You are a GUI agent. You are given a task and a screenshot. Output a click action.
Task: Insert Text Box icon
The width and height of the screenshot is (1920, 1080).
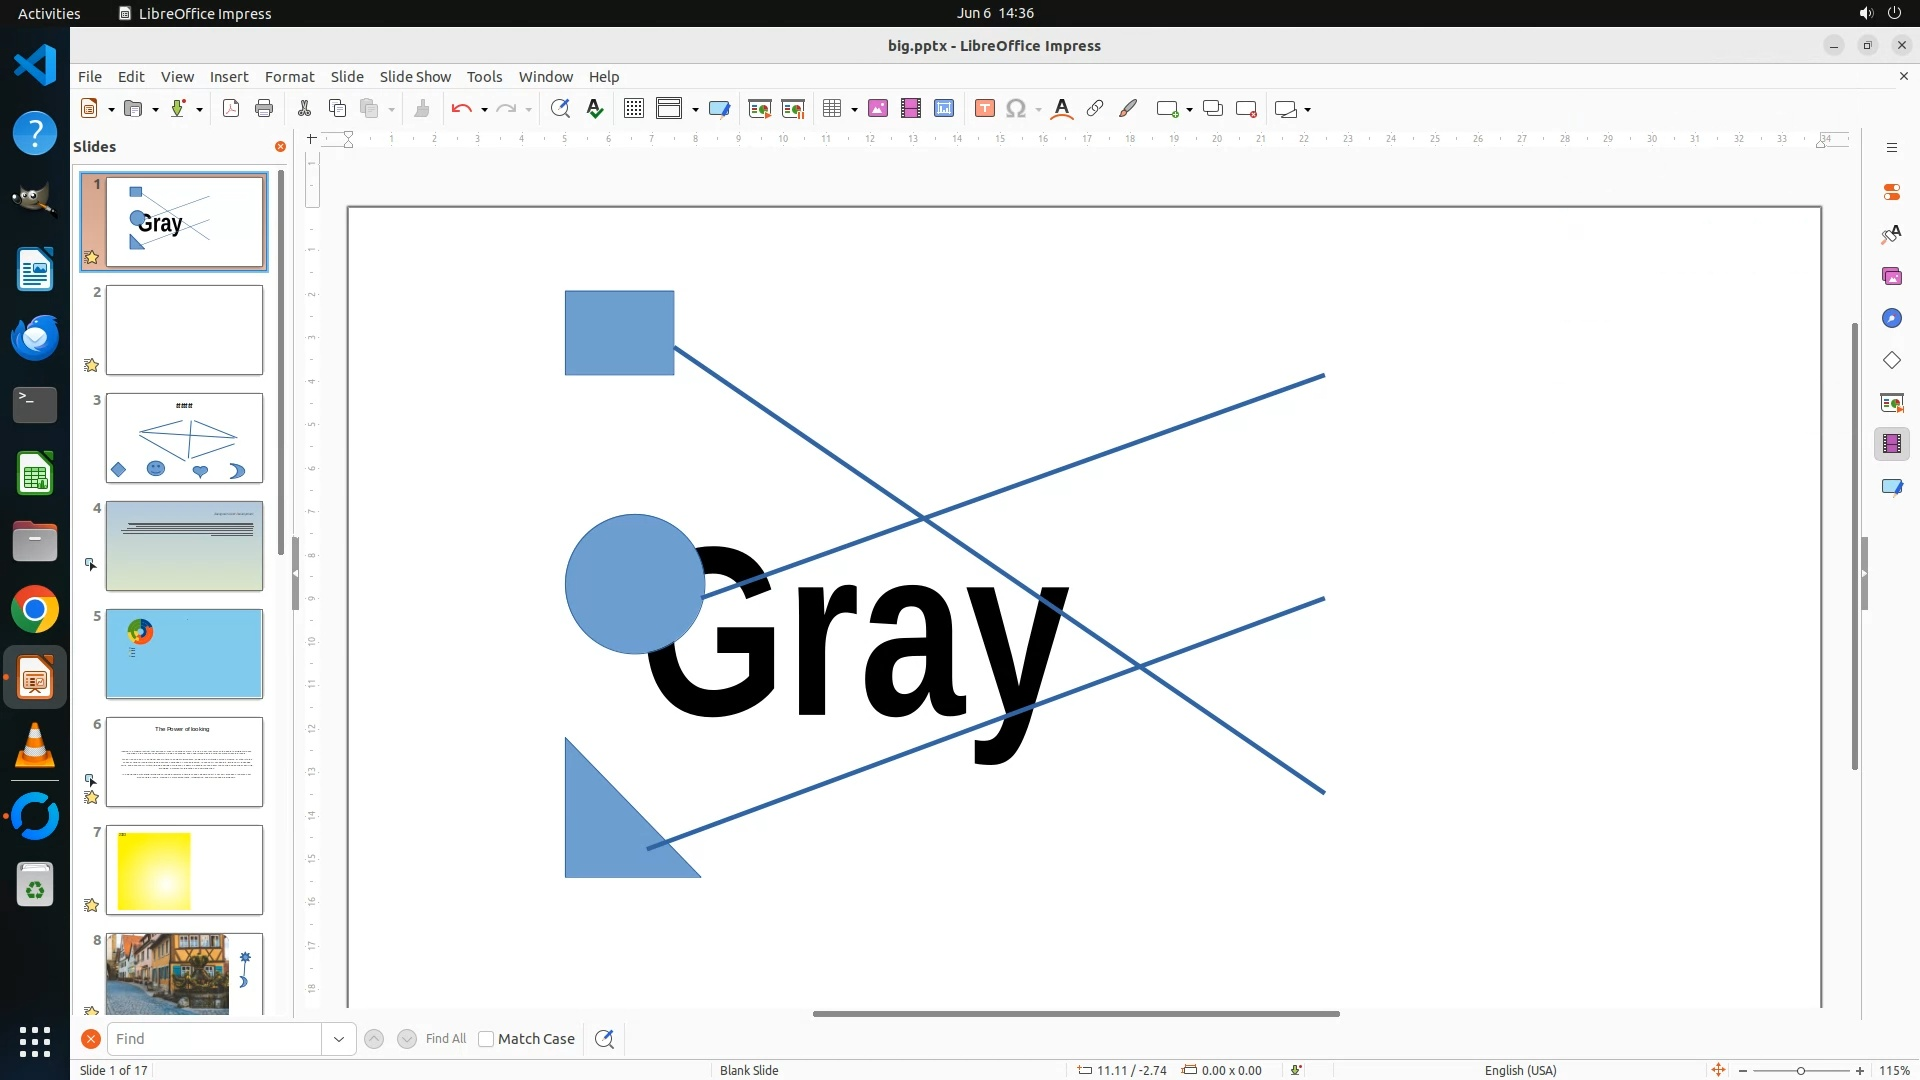(x=984, y=109)
